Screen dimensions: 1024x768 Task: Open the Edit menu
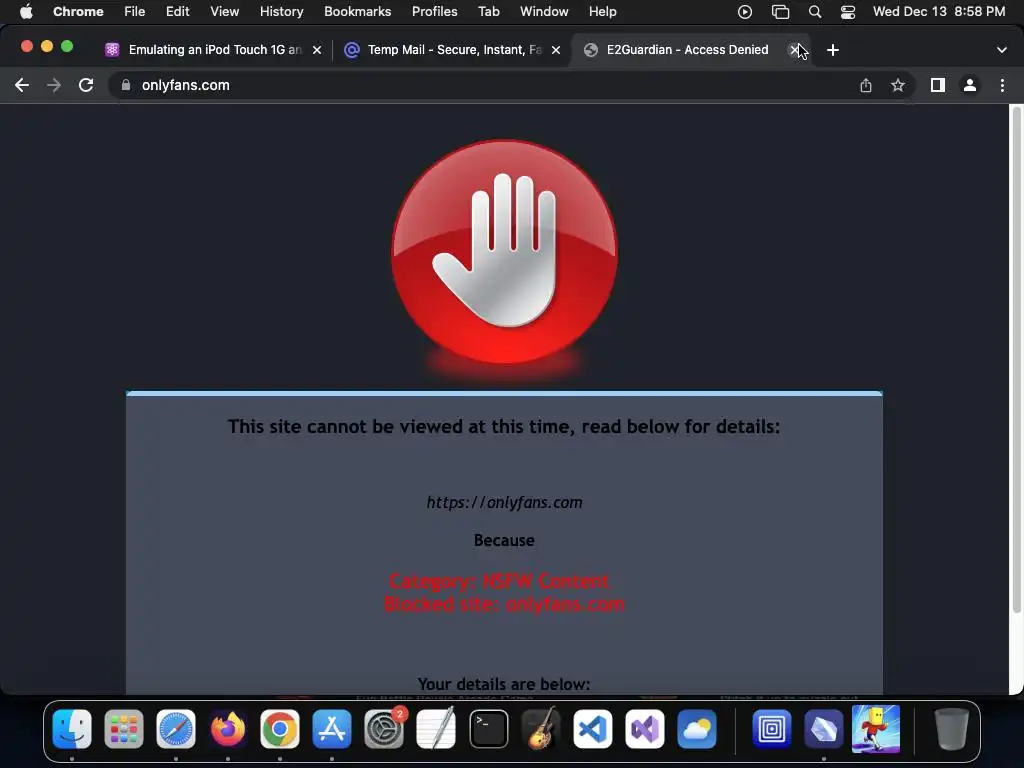coord(178,12)
